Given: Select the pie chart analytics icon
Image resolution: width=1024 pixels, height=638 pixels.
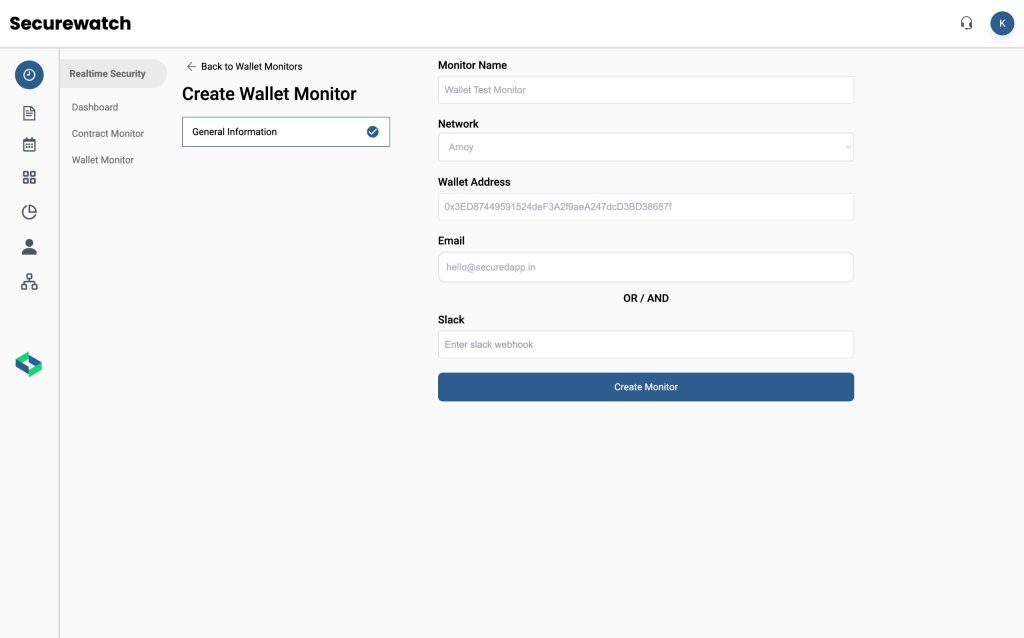Looking at the screenshot, I should (x=28, y=212).
